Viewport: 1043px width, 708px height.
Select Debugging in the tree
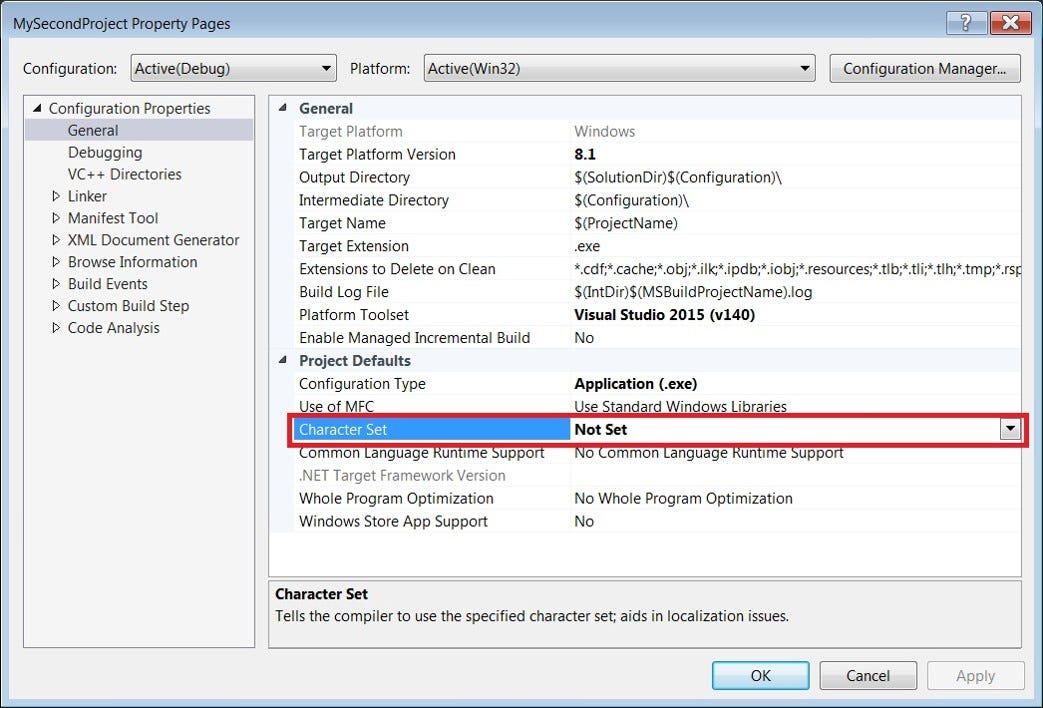click(x=105, y=152)
